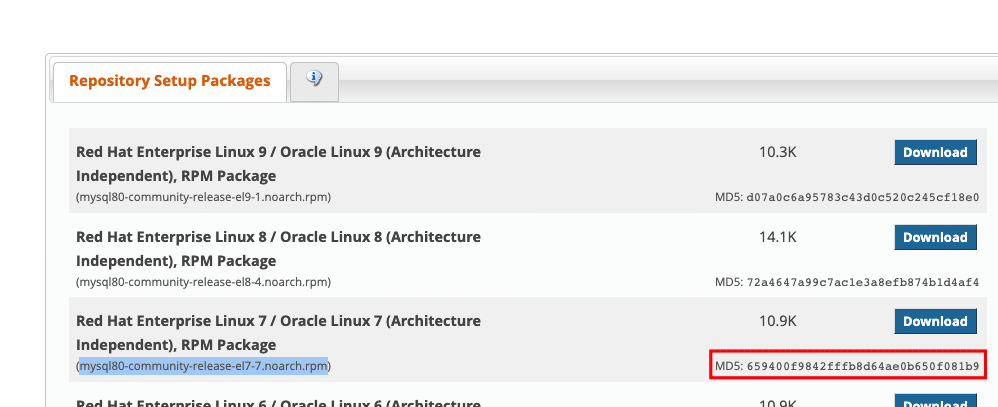Screen dimensions: 998x407
Task: Download the Linux 8 RPM package
Action: [935, 238]
